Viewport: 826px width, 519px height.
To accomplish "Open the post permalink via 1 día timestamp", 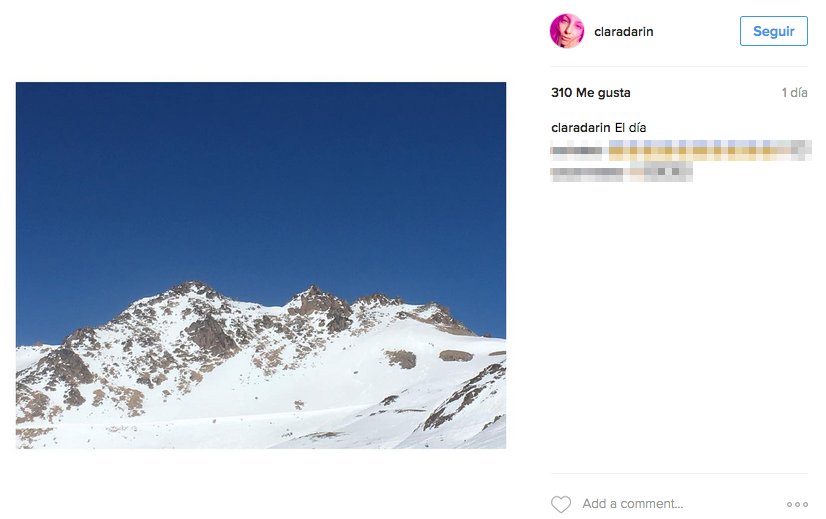I will (794, 93).
